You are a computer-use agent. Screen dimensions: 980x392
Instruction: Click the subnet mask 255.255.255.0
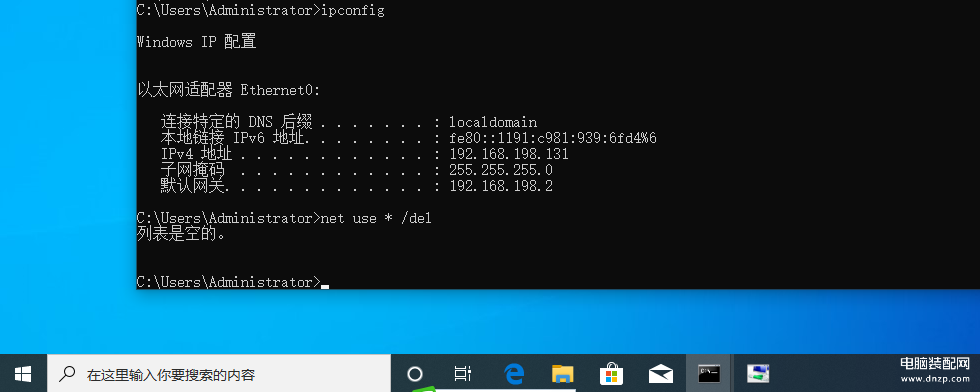[501, 170]
